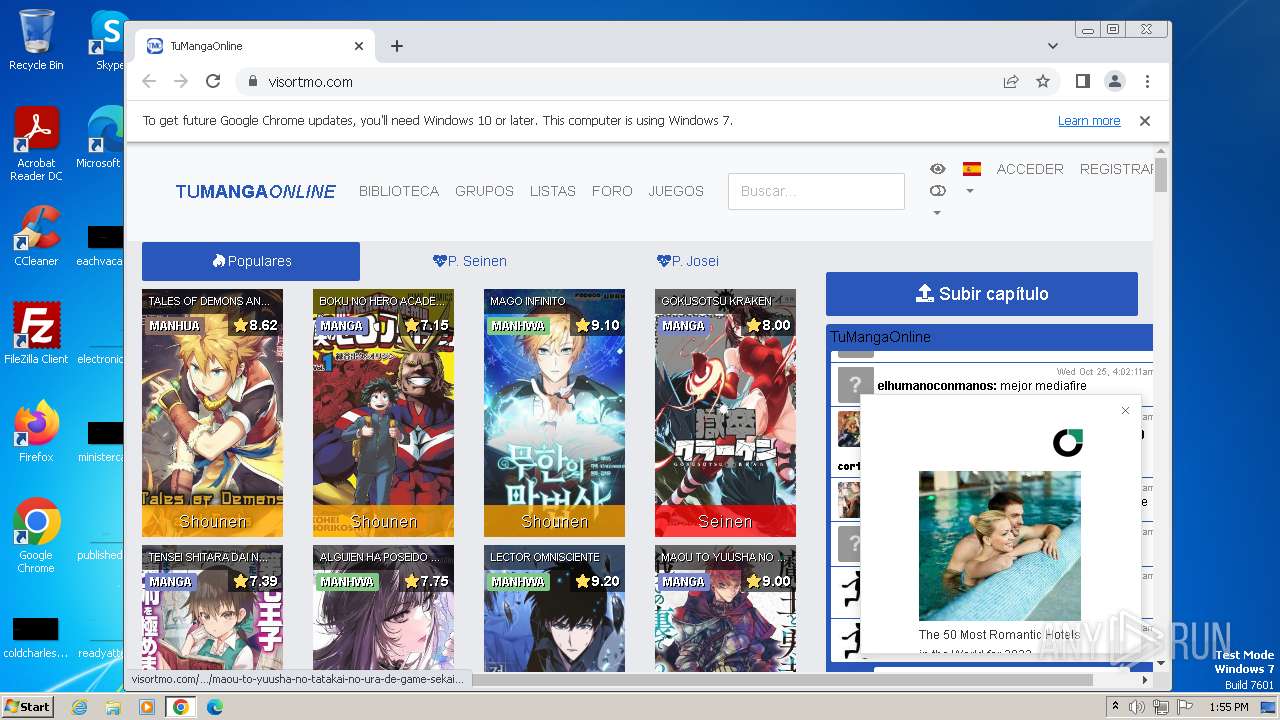Open Microsoft Edge from taskbar

[x=215, y=707]
